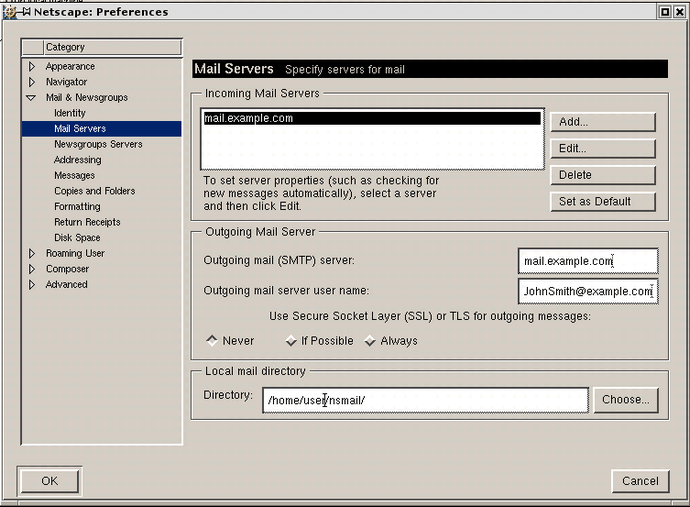Image resolution: width=690 pixels, height=507 pixels.
Task: Expand the Roaming User category
Action: [x=32, y=254]
